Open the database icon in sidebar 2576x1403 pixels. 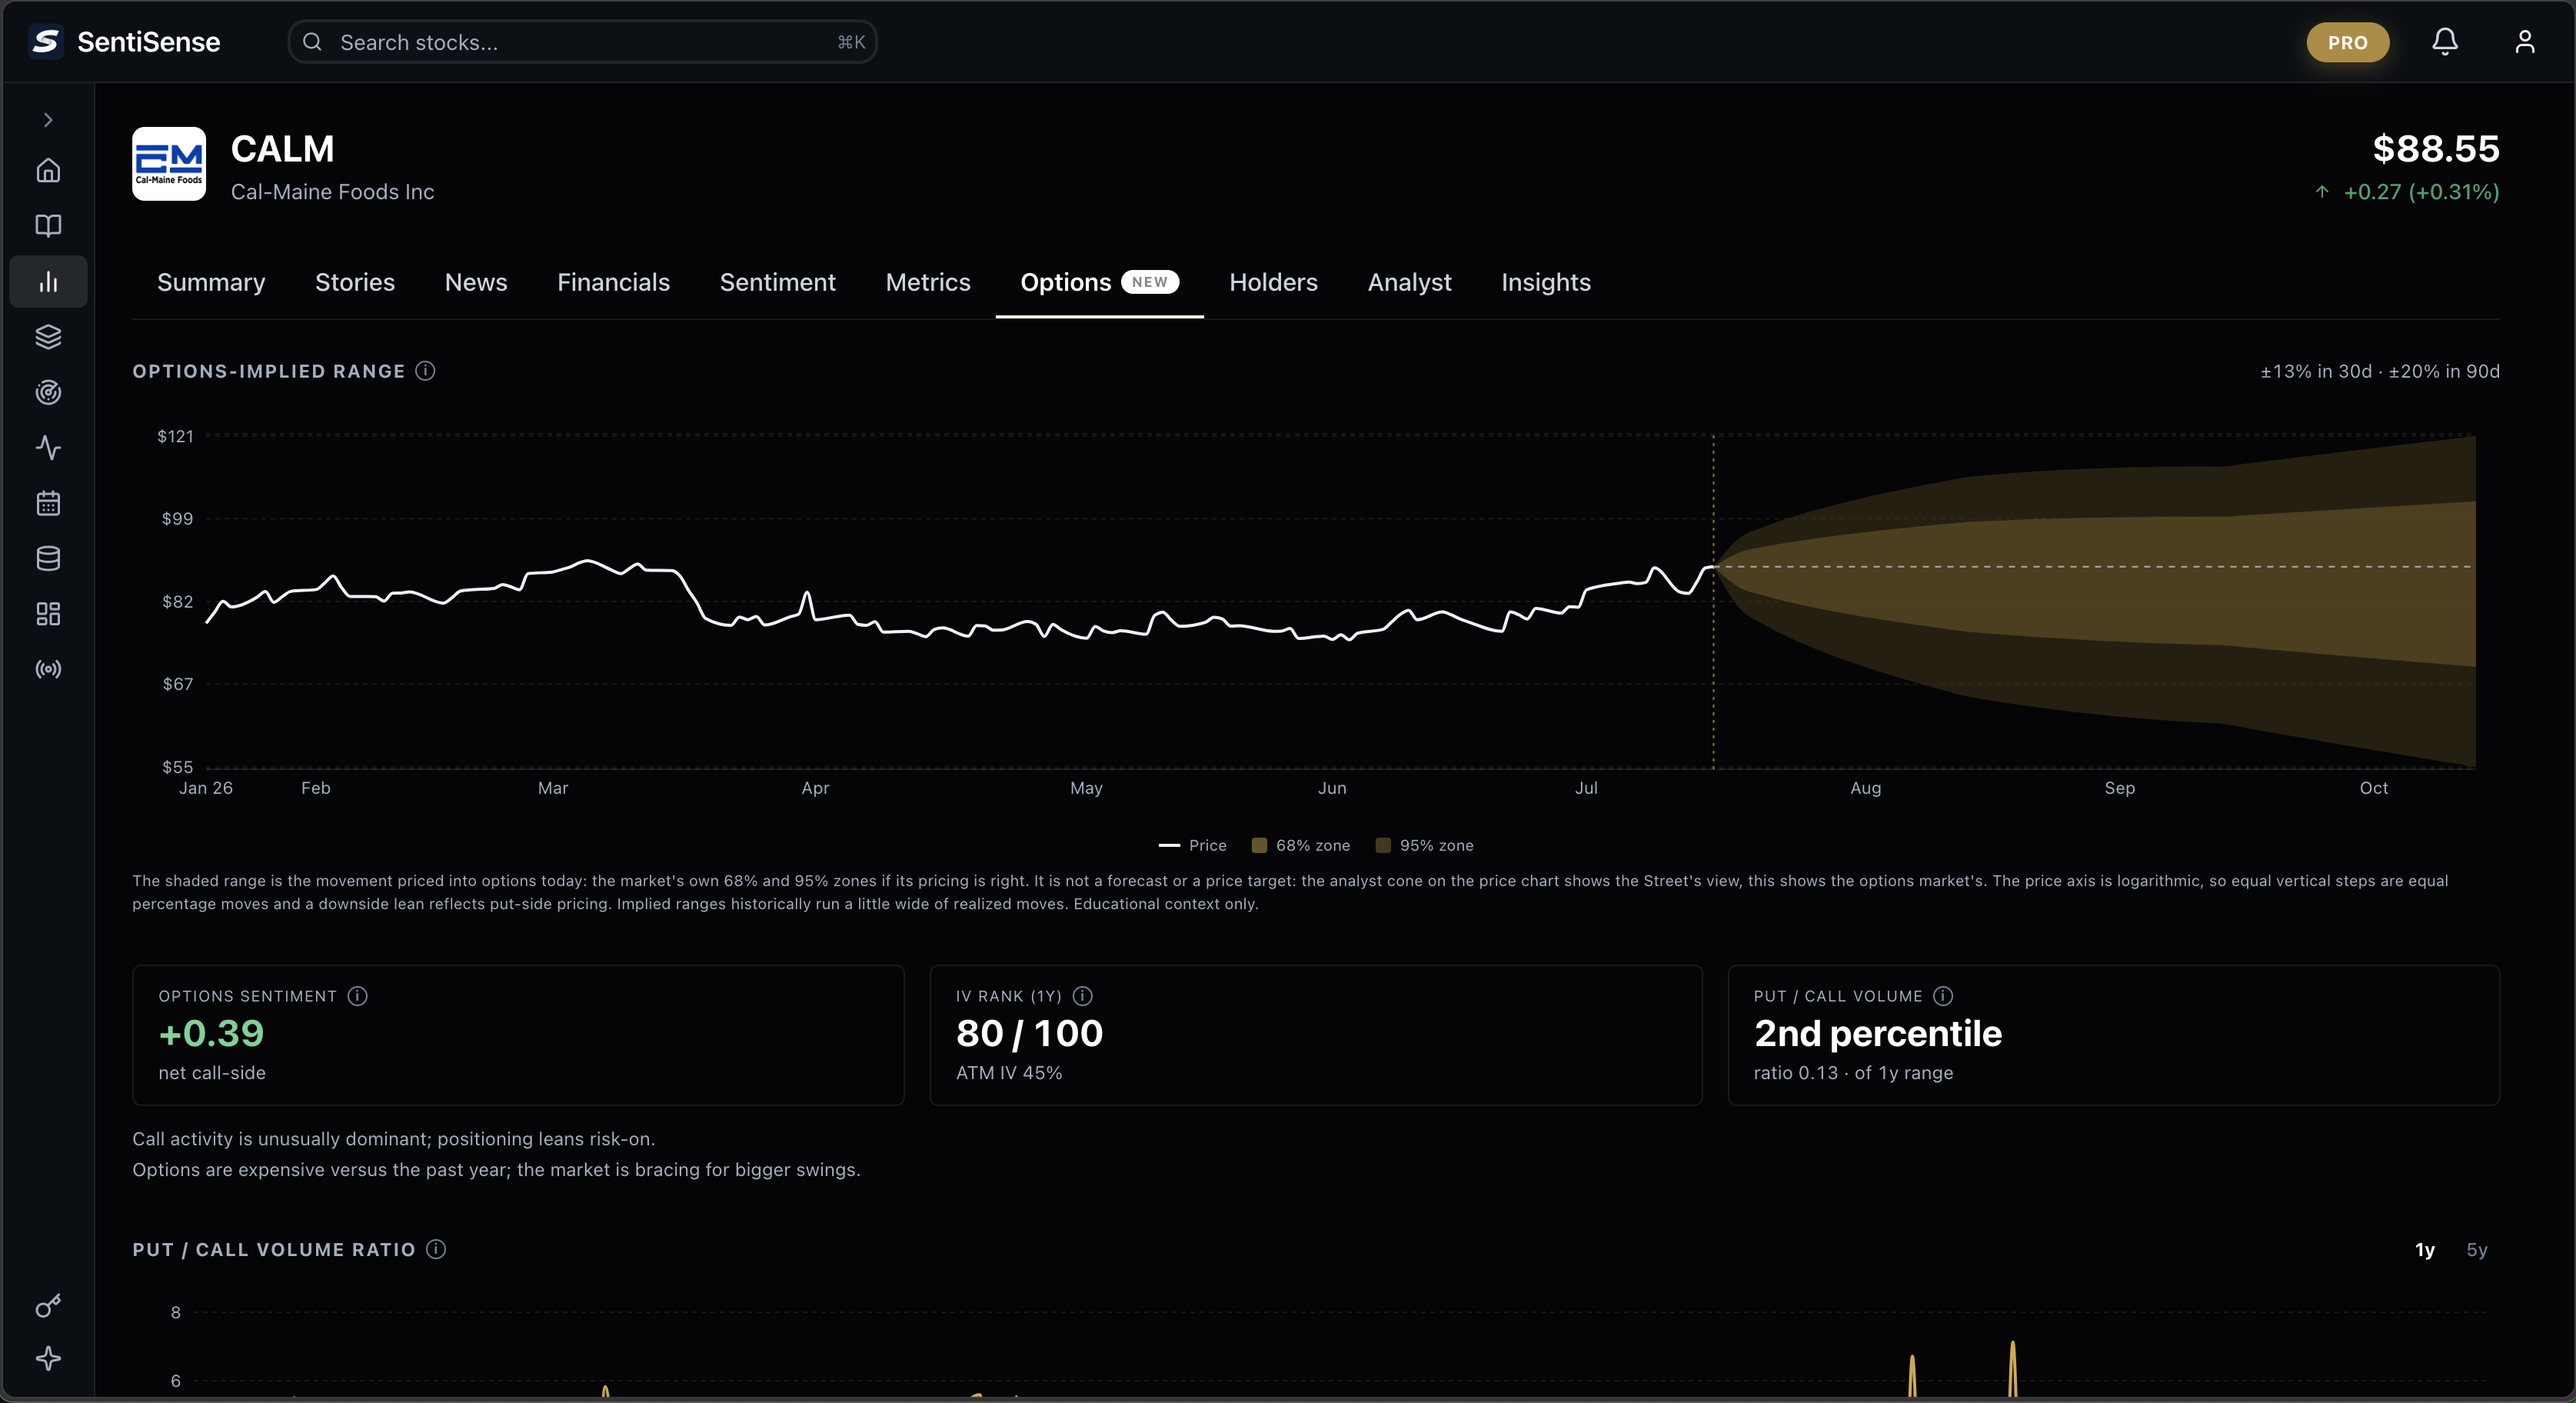coord(48,558)
